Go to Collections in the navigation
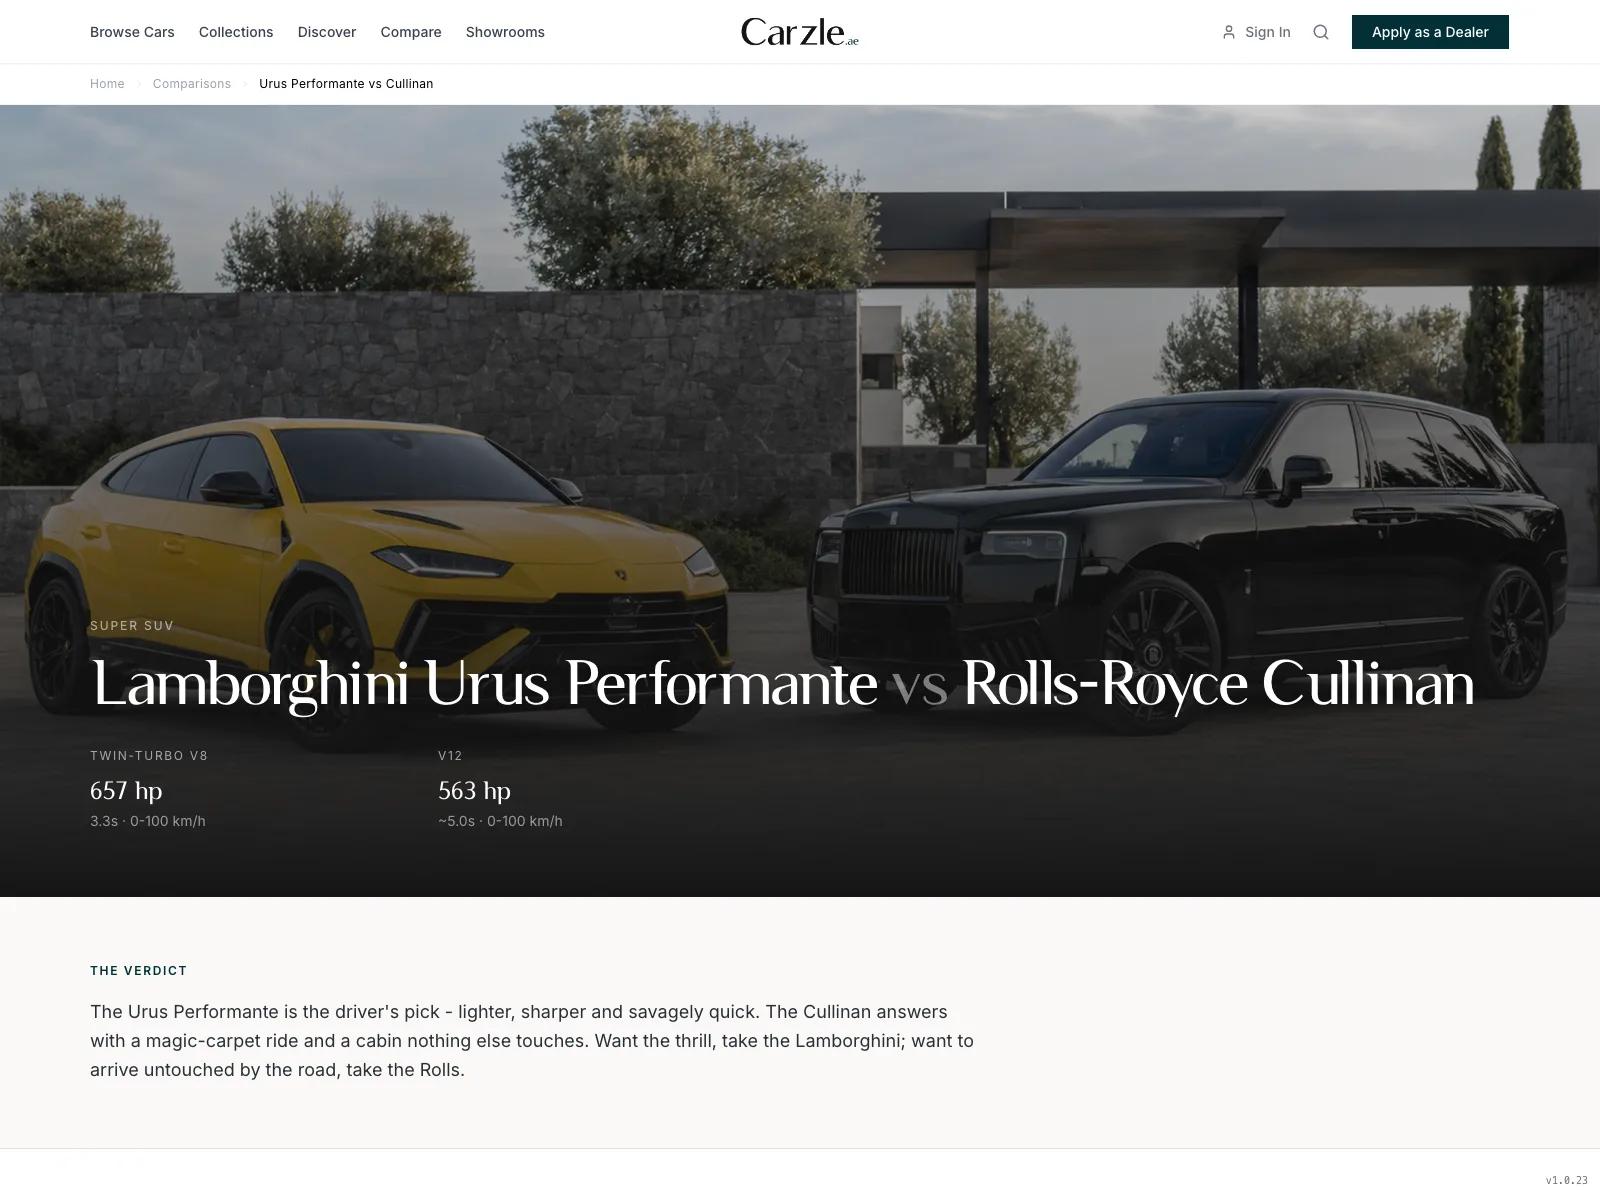 [x=236, y=32]
